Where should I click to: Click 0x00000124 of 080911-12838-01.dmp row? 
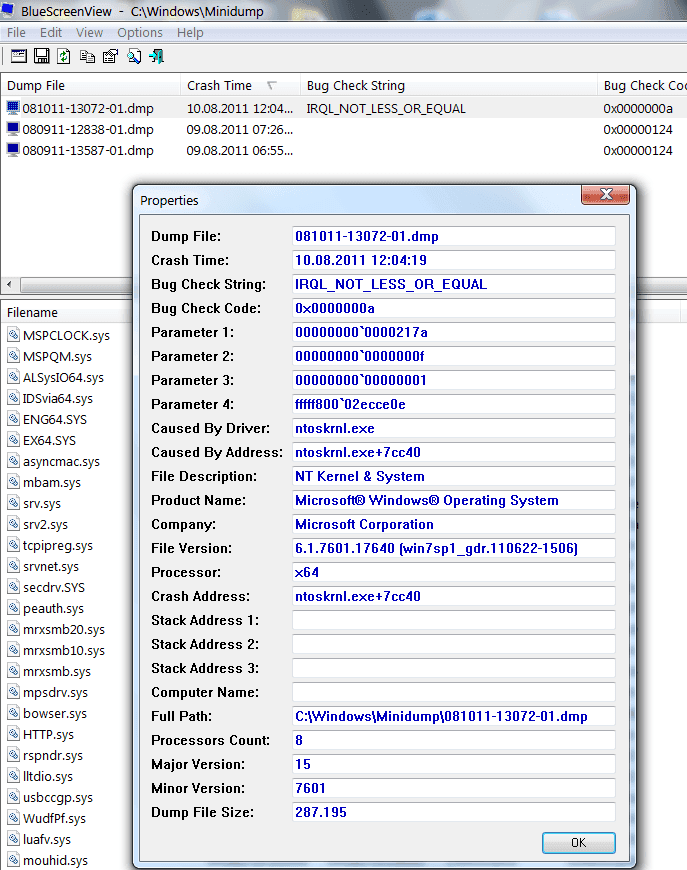click(638, 129)
